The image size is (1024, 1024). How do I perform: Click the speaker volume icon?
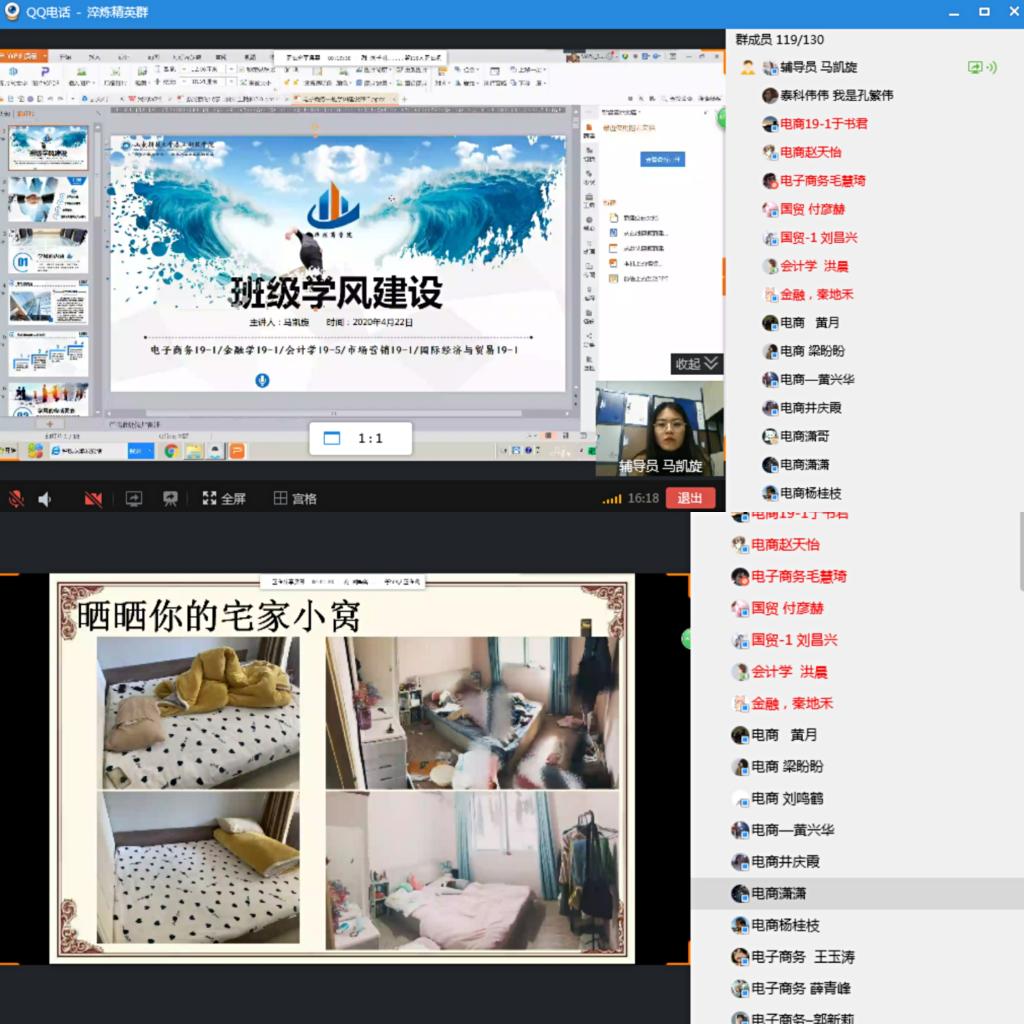tap(45, 499)
